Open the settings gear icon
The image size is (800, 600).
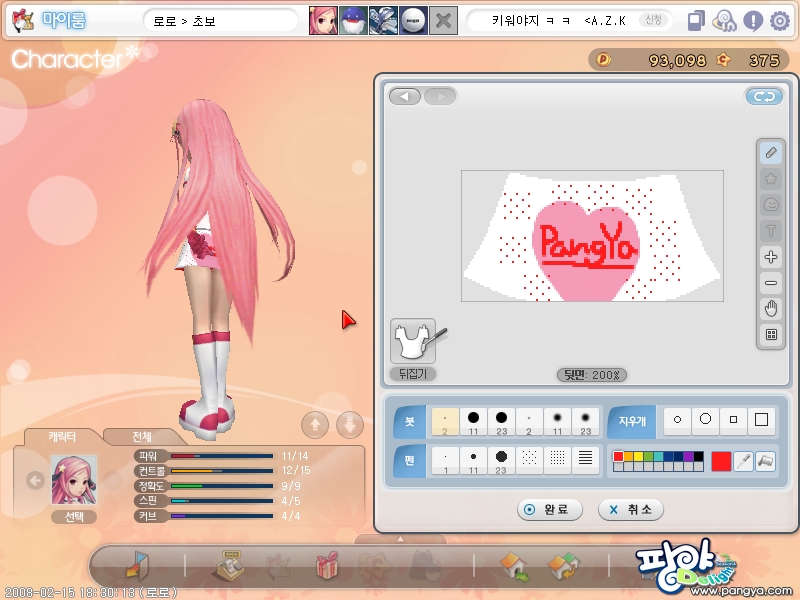click(x=780, y=21)
